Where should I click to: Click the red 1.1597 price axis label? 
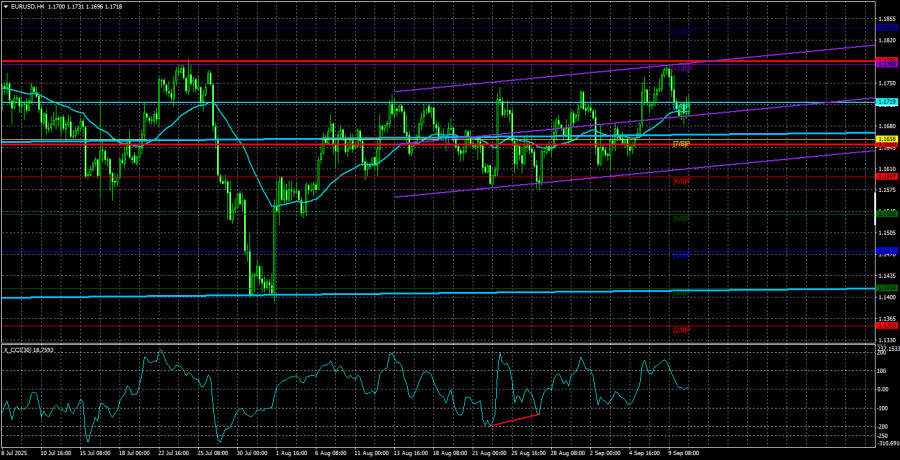(886, 177)
